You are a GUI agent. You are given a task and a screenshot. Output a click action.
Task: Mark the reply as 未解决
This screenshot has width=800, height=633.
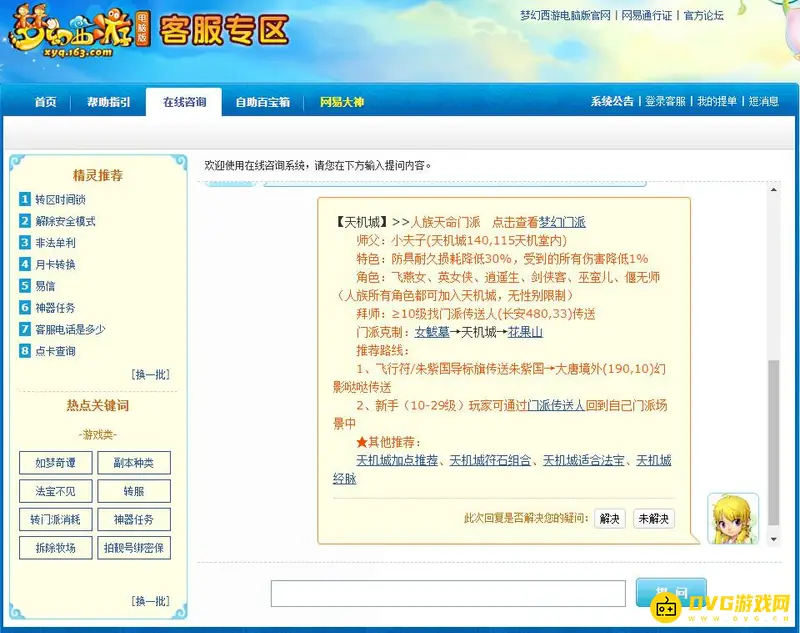pos(654,519)
